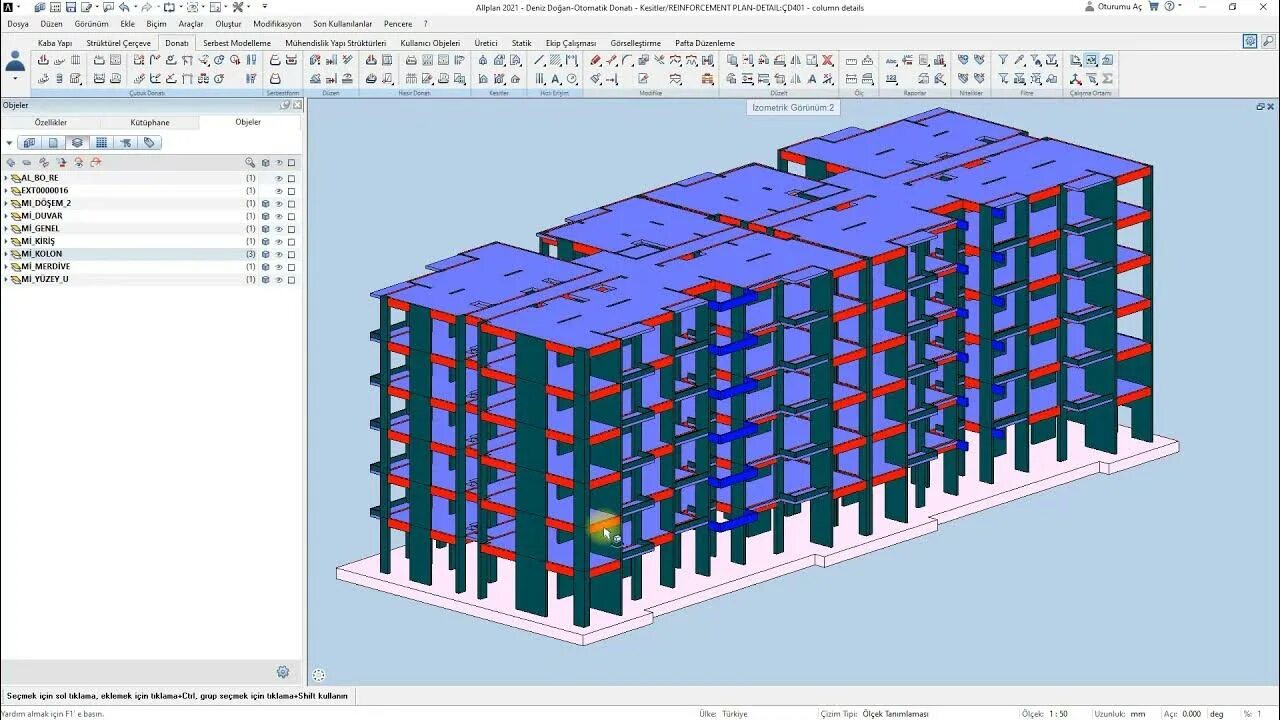Open the quick access toolbar customize dropdown
Screen dimensions: 1280x720
pyautogui.click(x=265, y=6)
